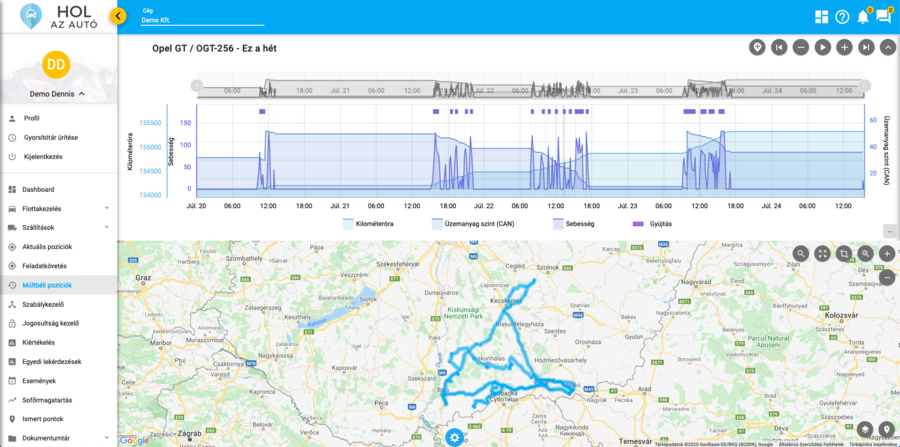Toggle the Sebesség legend series

pyautogui.click(x=571, y=224)
